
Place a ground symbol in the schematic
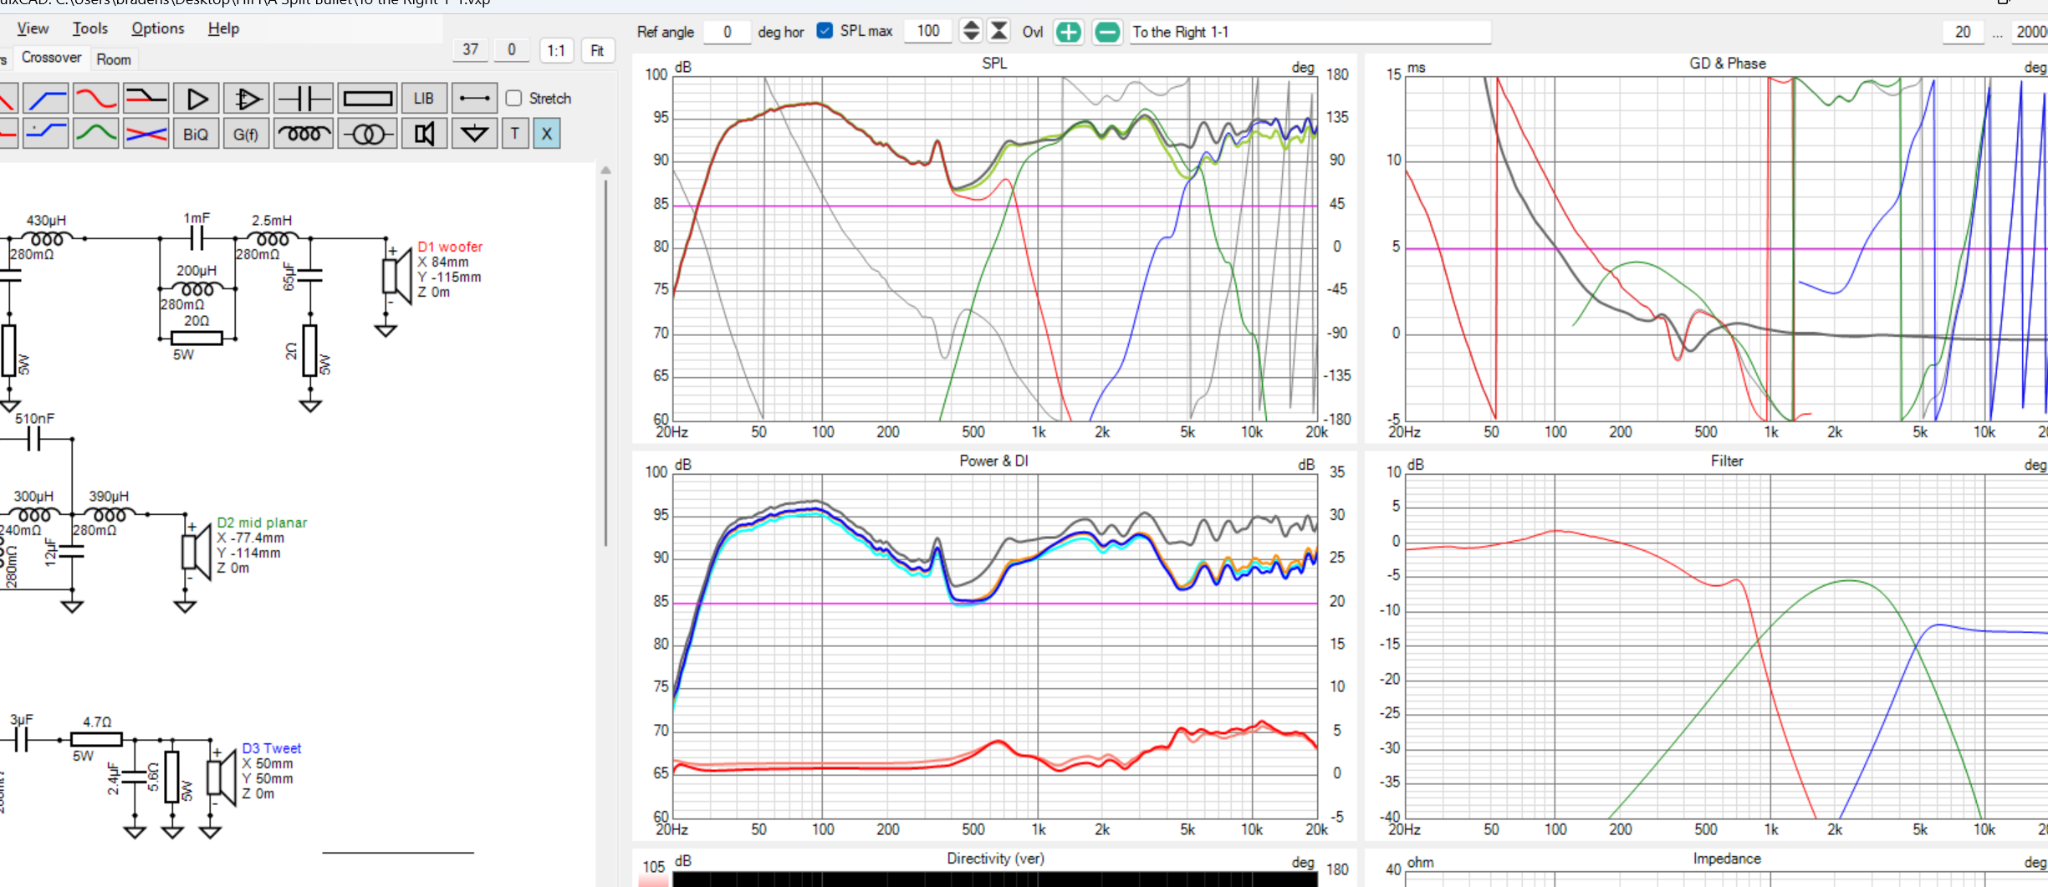(x=474, y=133)
